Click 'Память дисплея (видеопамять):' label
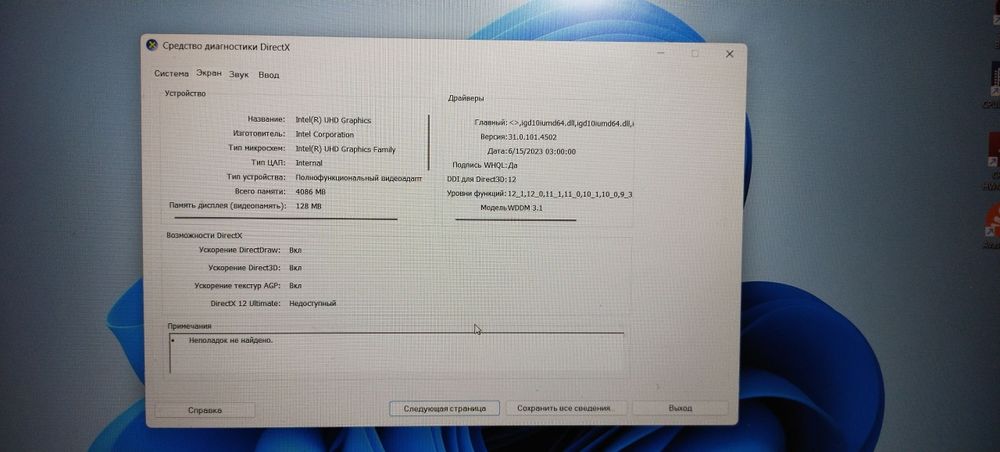The image size is (1000, 452). coord(228,206)
